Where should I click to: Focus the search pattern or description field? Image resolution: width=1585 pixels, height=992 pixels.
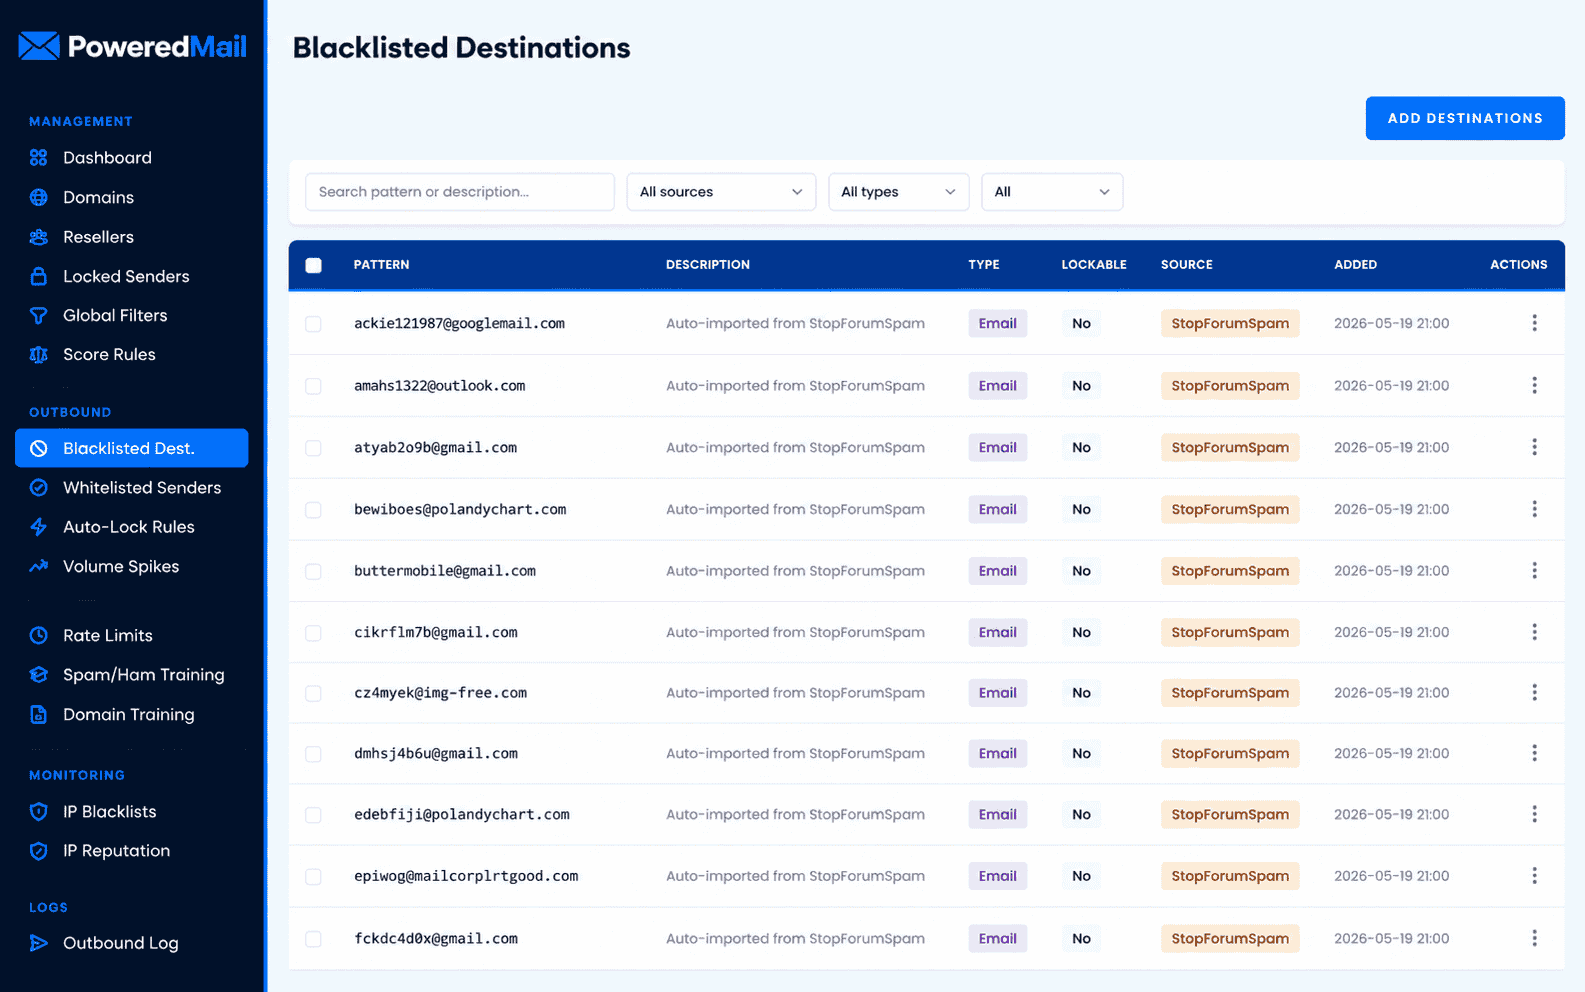(x=460, y=192)
